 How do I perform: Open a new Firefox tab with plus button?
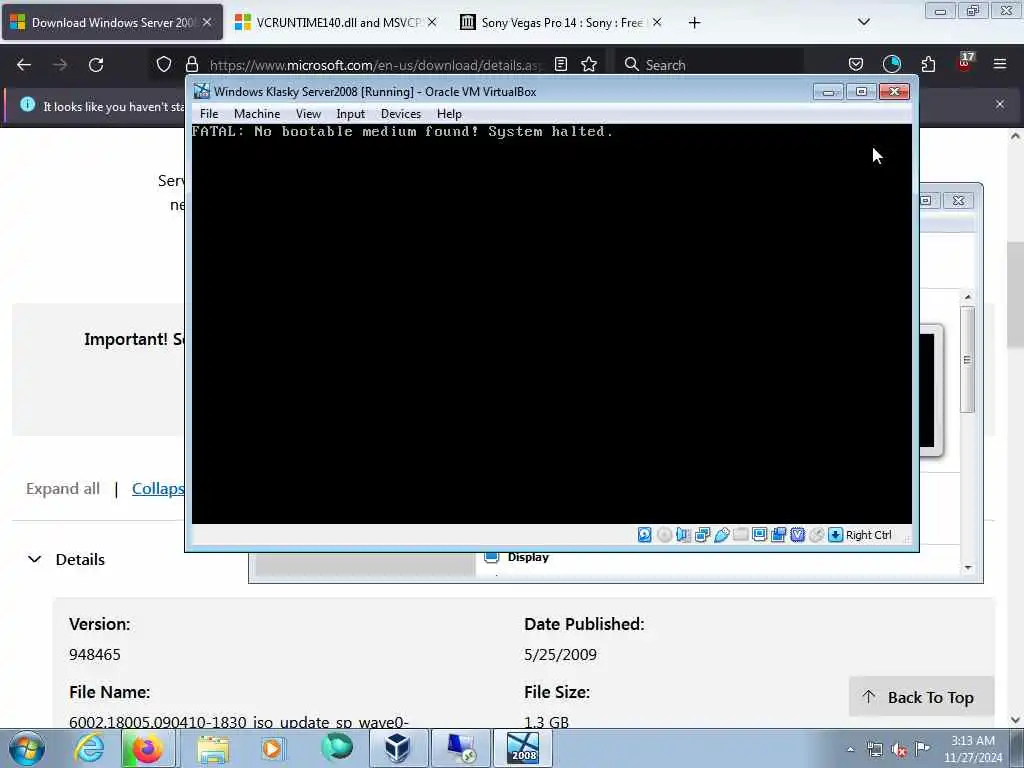point(694,23)
